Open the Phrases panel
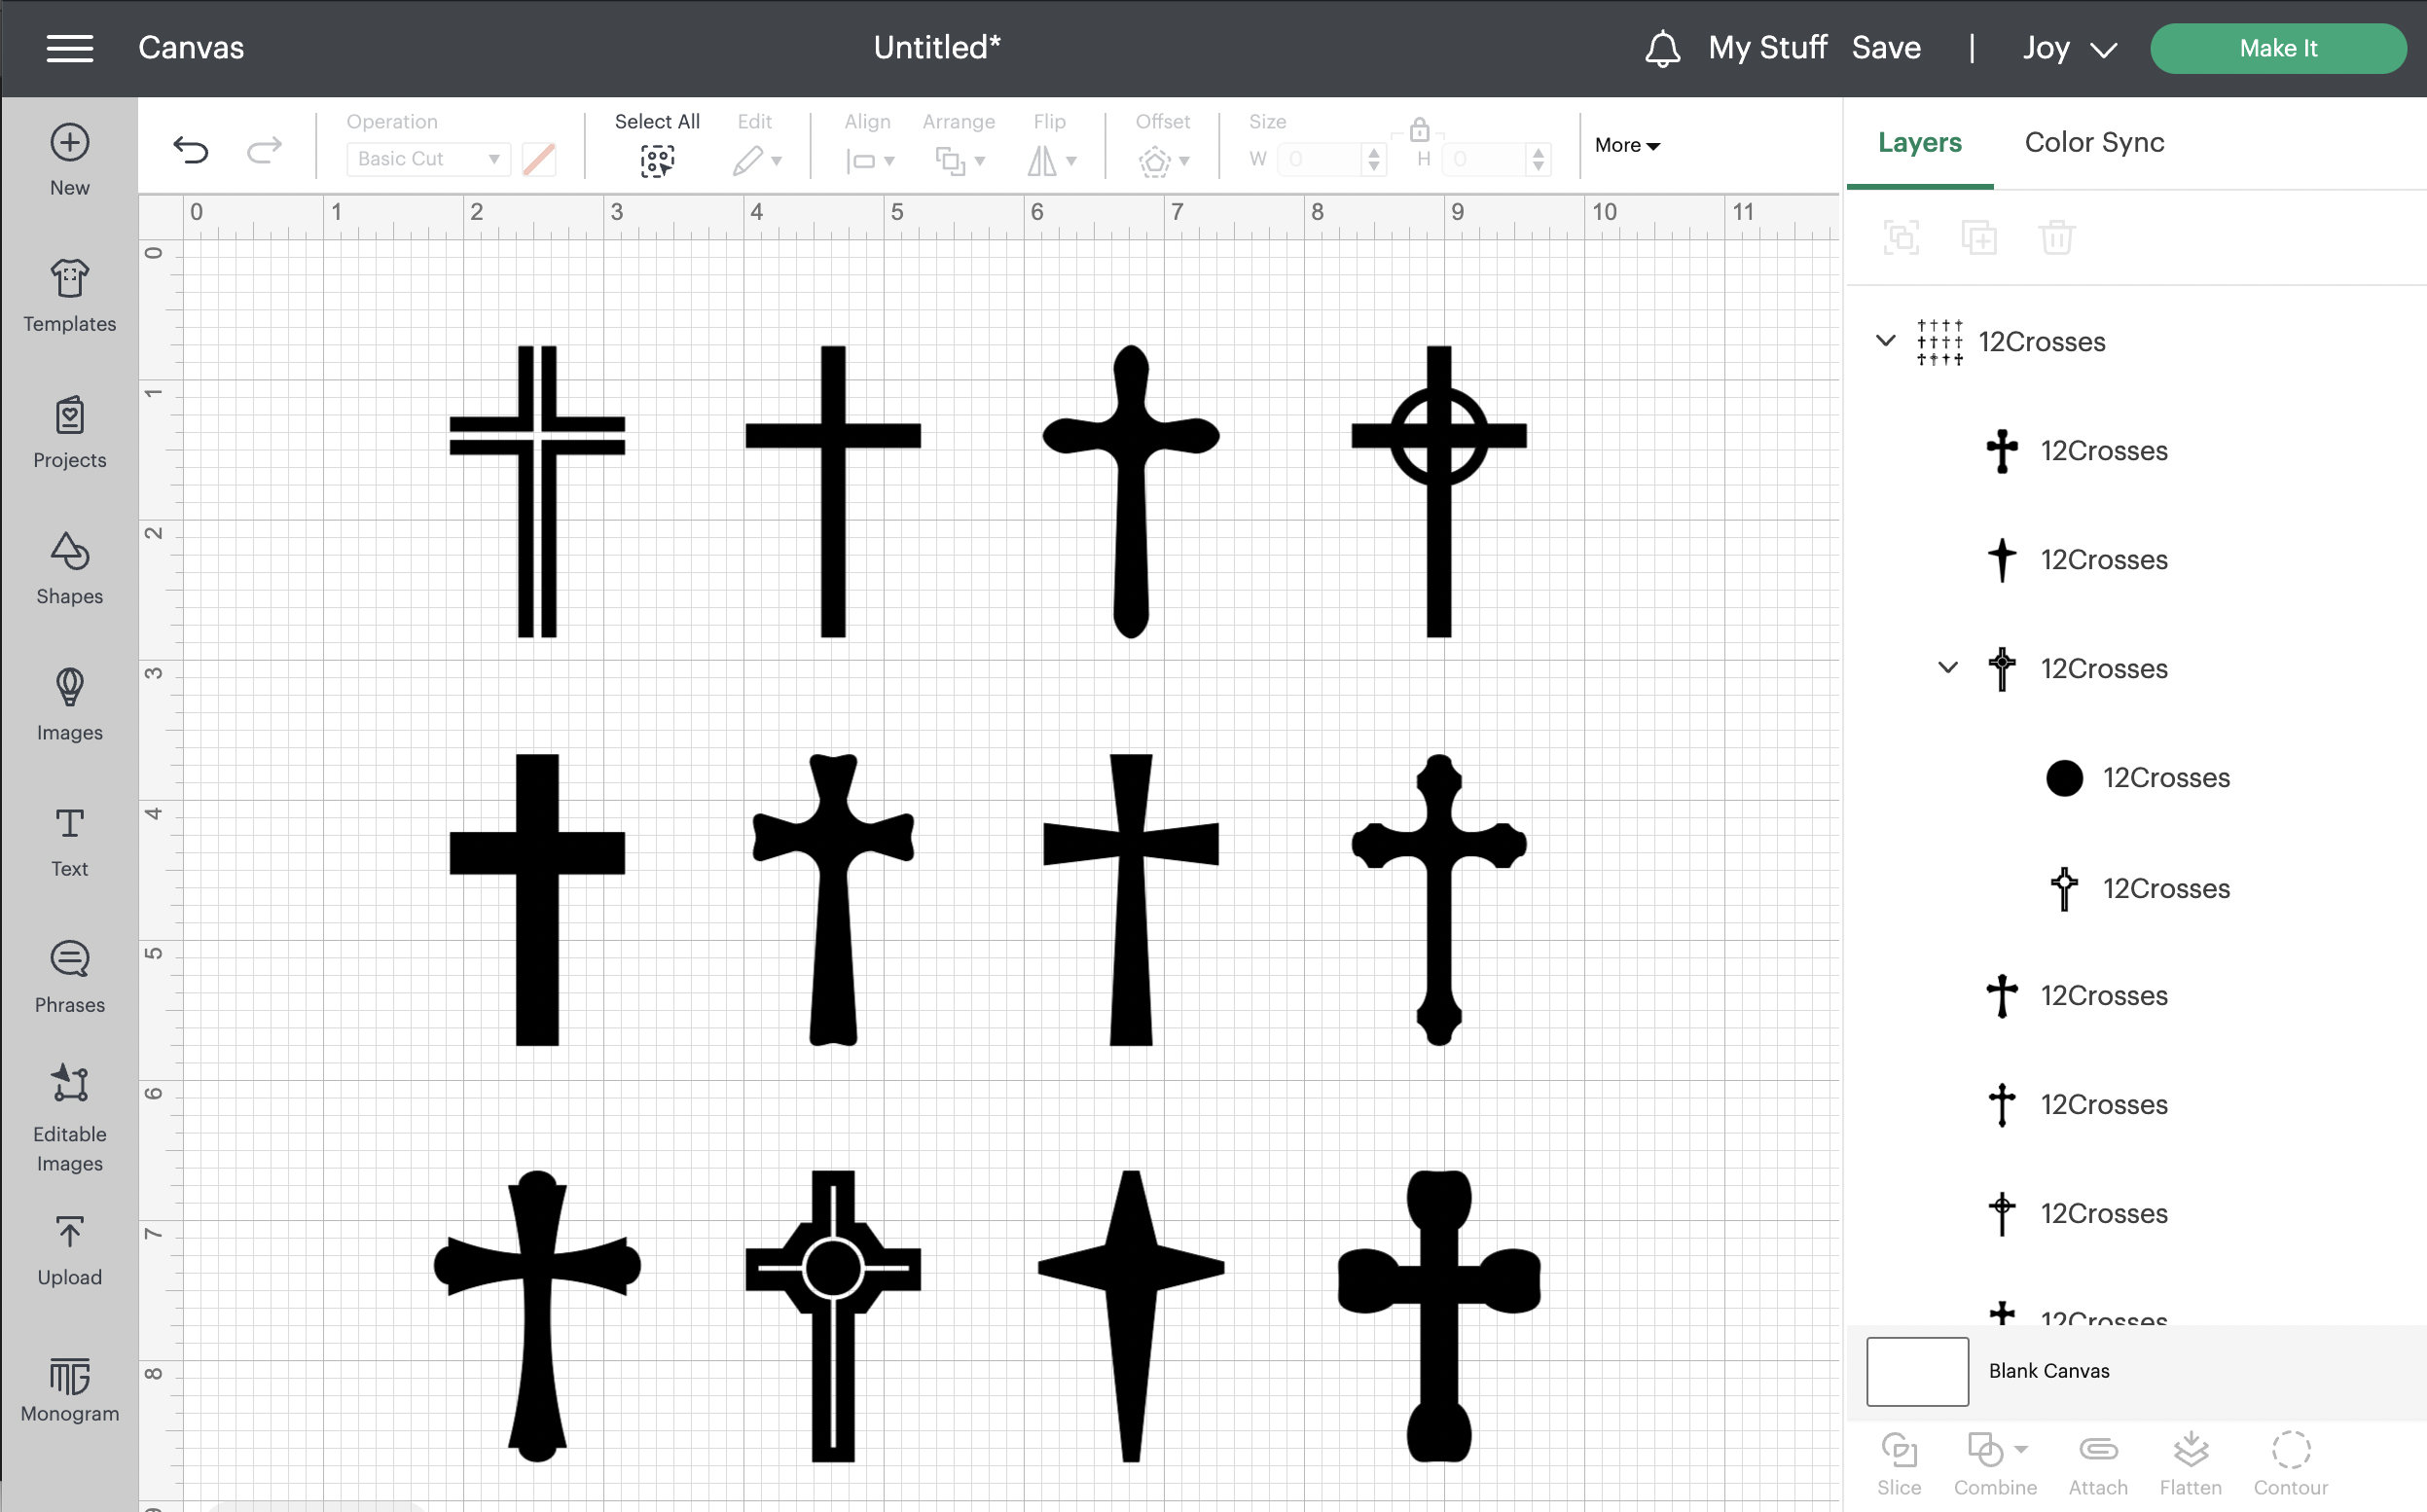 68,975
